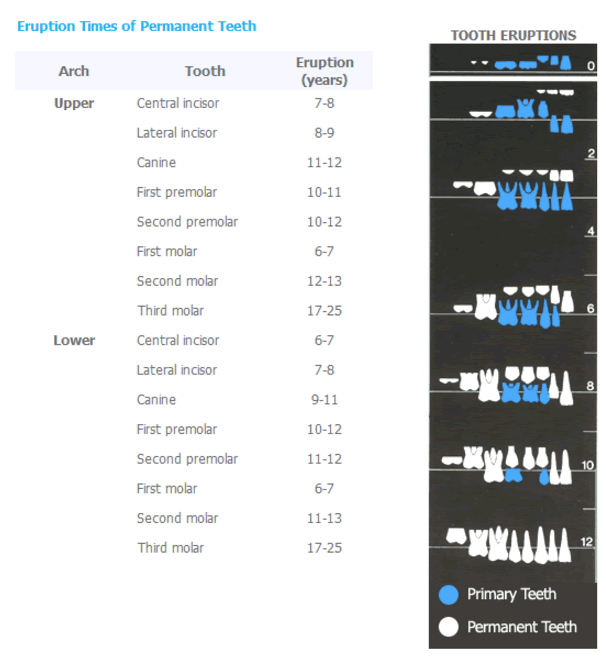Click the lower 'Canine' 9-11 eruption value

tap(324, 400)
